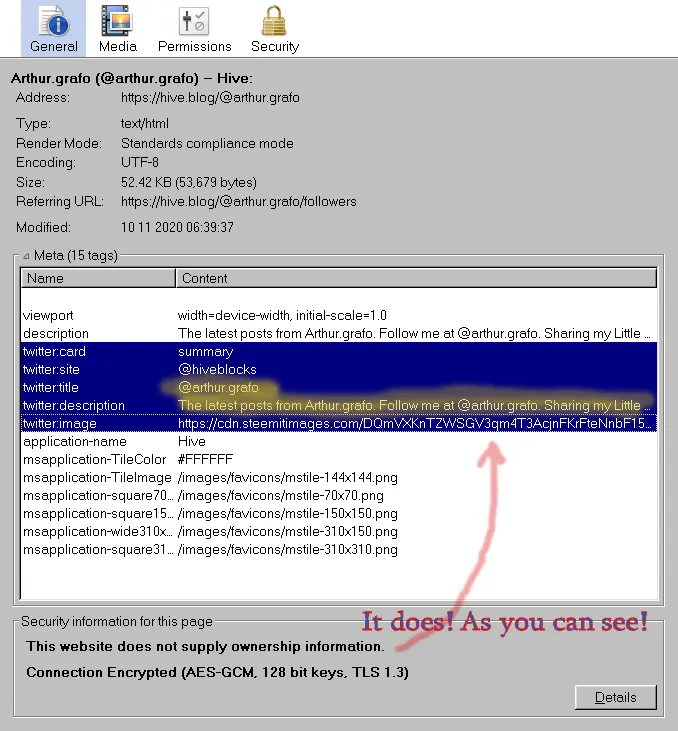Select the application-name row
The height and width of the screenshot is (731, 678).
coord(339,441)
